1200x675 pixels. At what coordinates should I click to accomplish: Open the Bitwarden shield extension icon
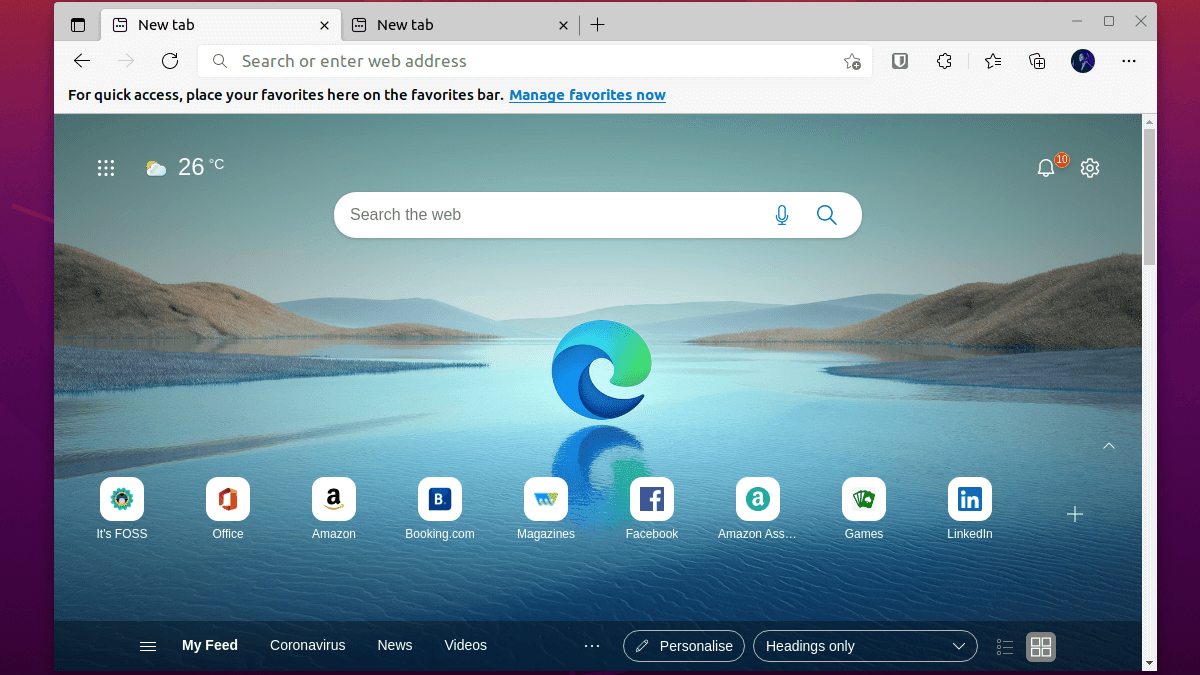coord(900,61)
